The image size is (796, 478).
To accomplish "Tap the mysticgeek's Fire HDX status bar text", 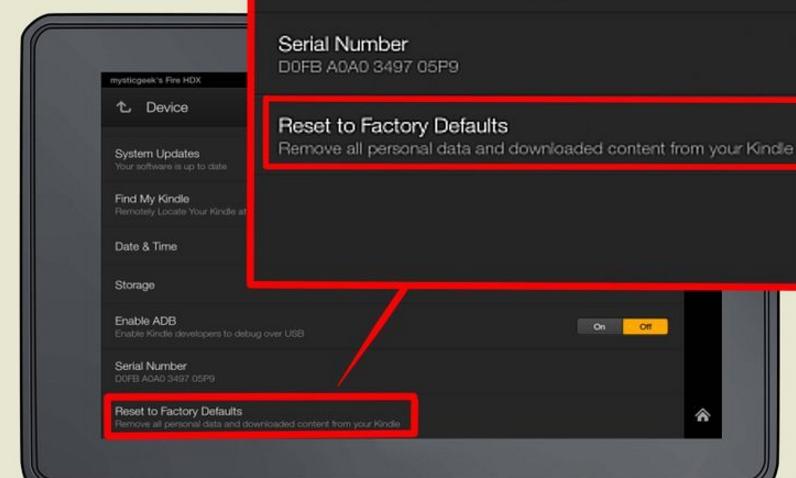I will 155,80.
